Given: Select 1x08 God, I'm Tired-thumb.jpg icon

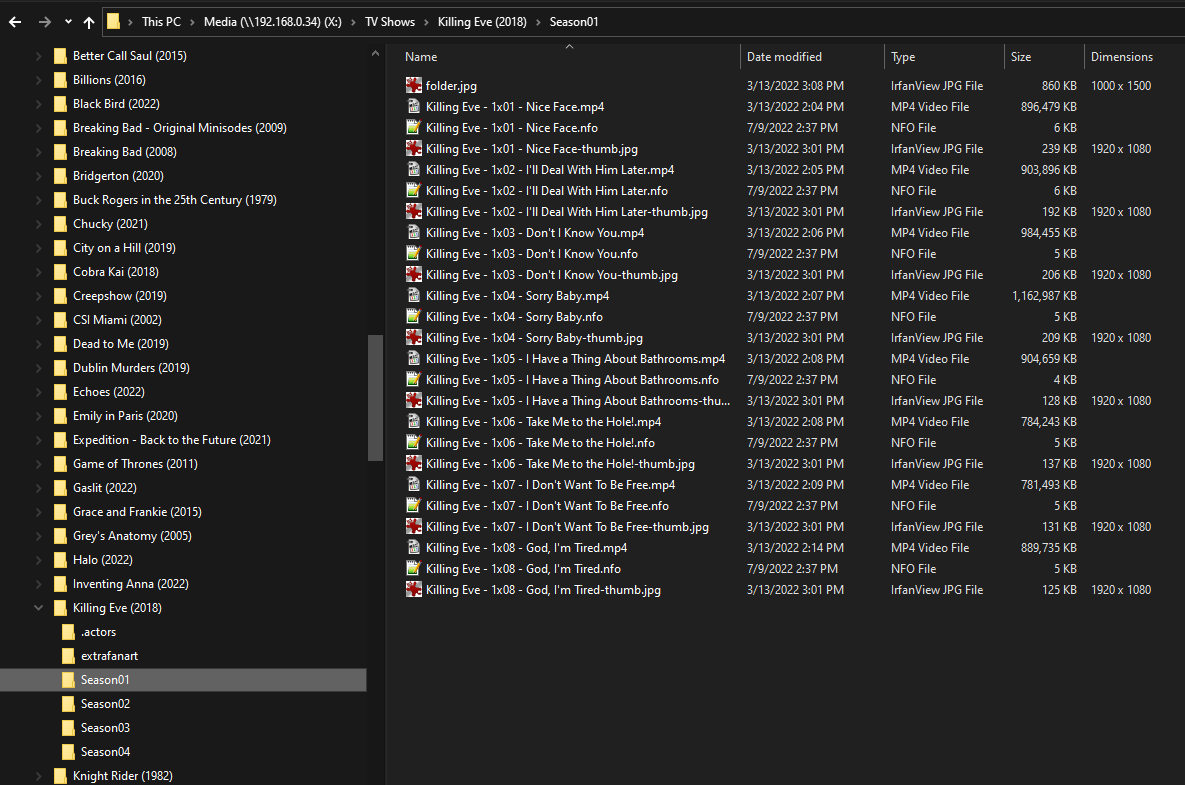Looking at the screenshot, I should coord(413,589).
